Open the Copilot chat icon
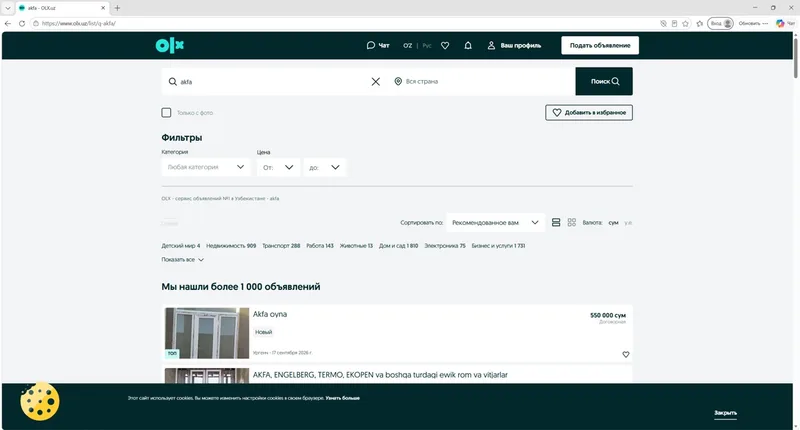Image resolution: width=800 pixels, height=430 pixels. [780, 23]
